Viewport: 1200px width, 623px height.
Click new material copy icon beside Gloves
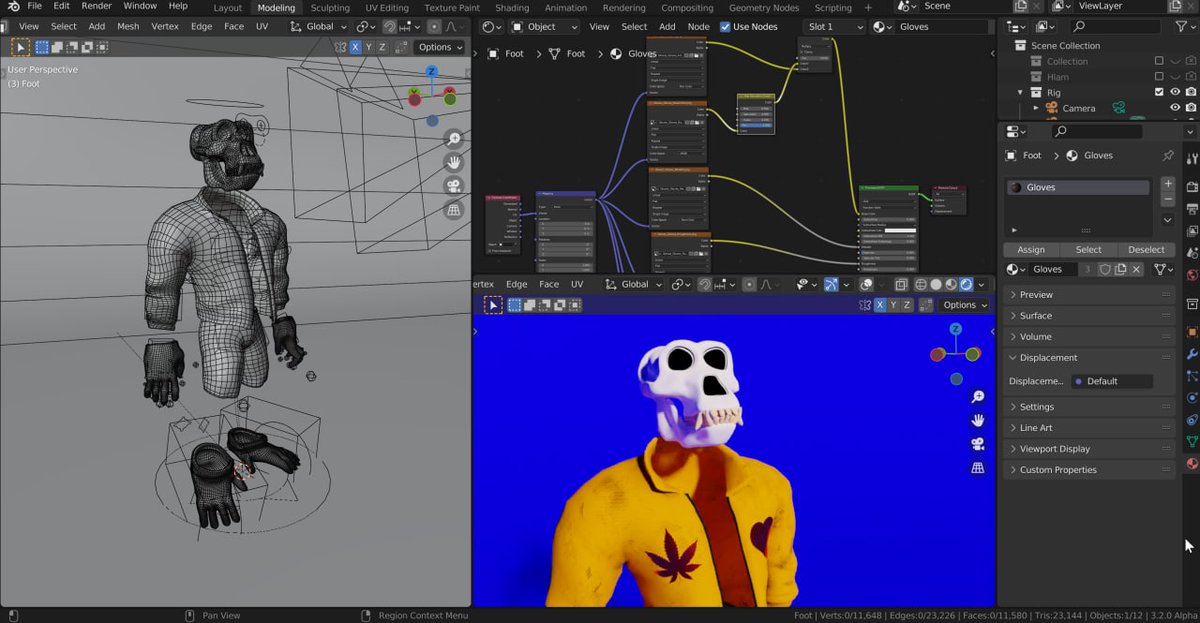[1120, 269]
